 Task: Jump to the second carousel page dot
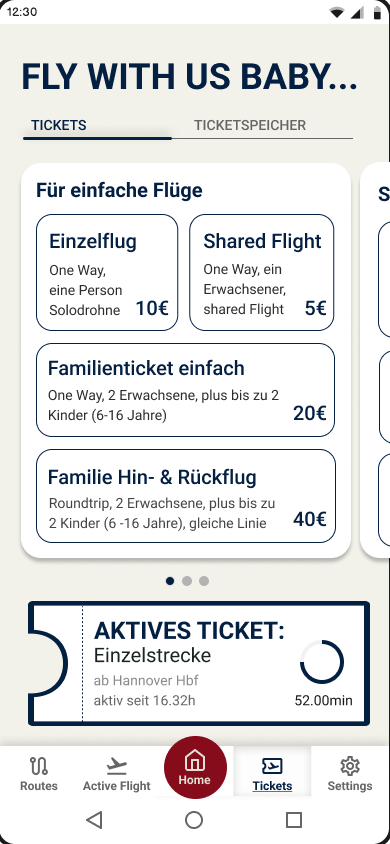(187, 581)
